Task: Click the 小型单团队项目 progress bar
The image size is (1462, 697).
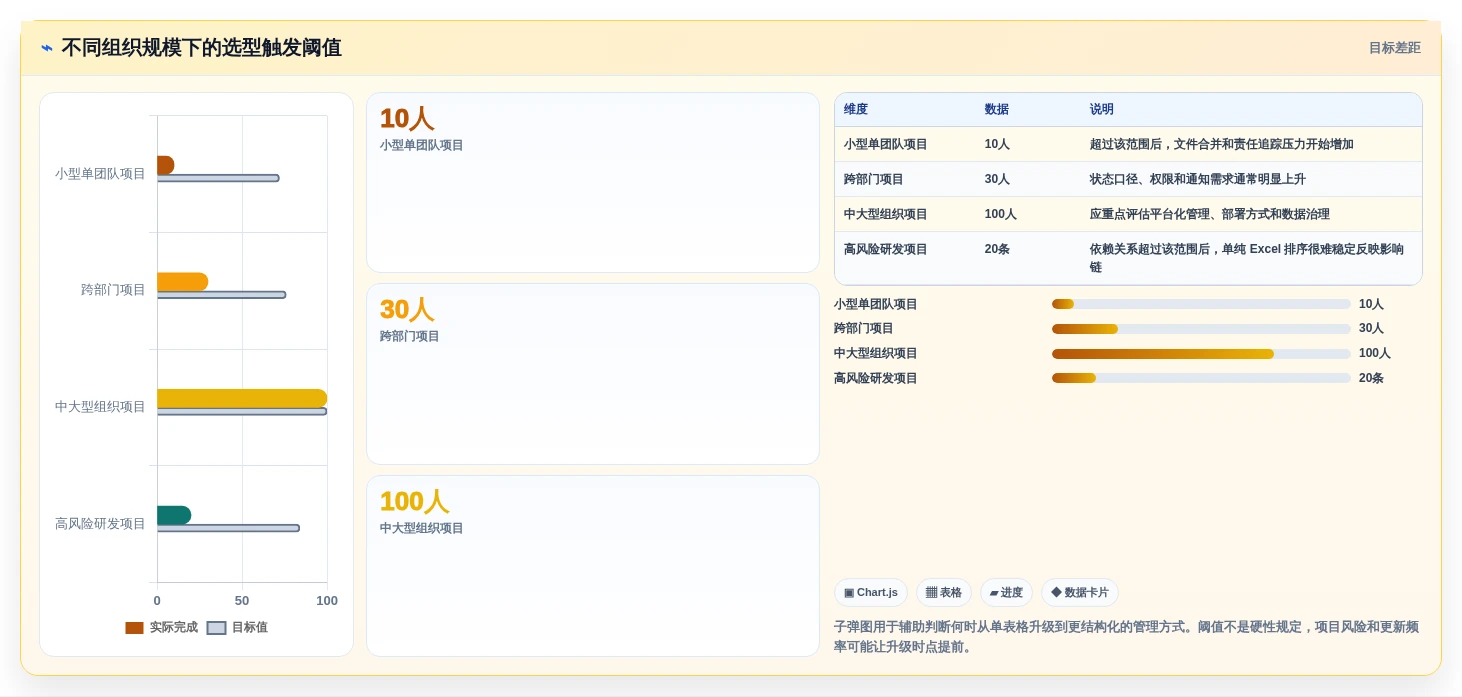Action: [x=1201, y=304]
